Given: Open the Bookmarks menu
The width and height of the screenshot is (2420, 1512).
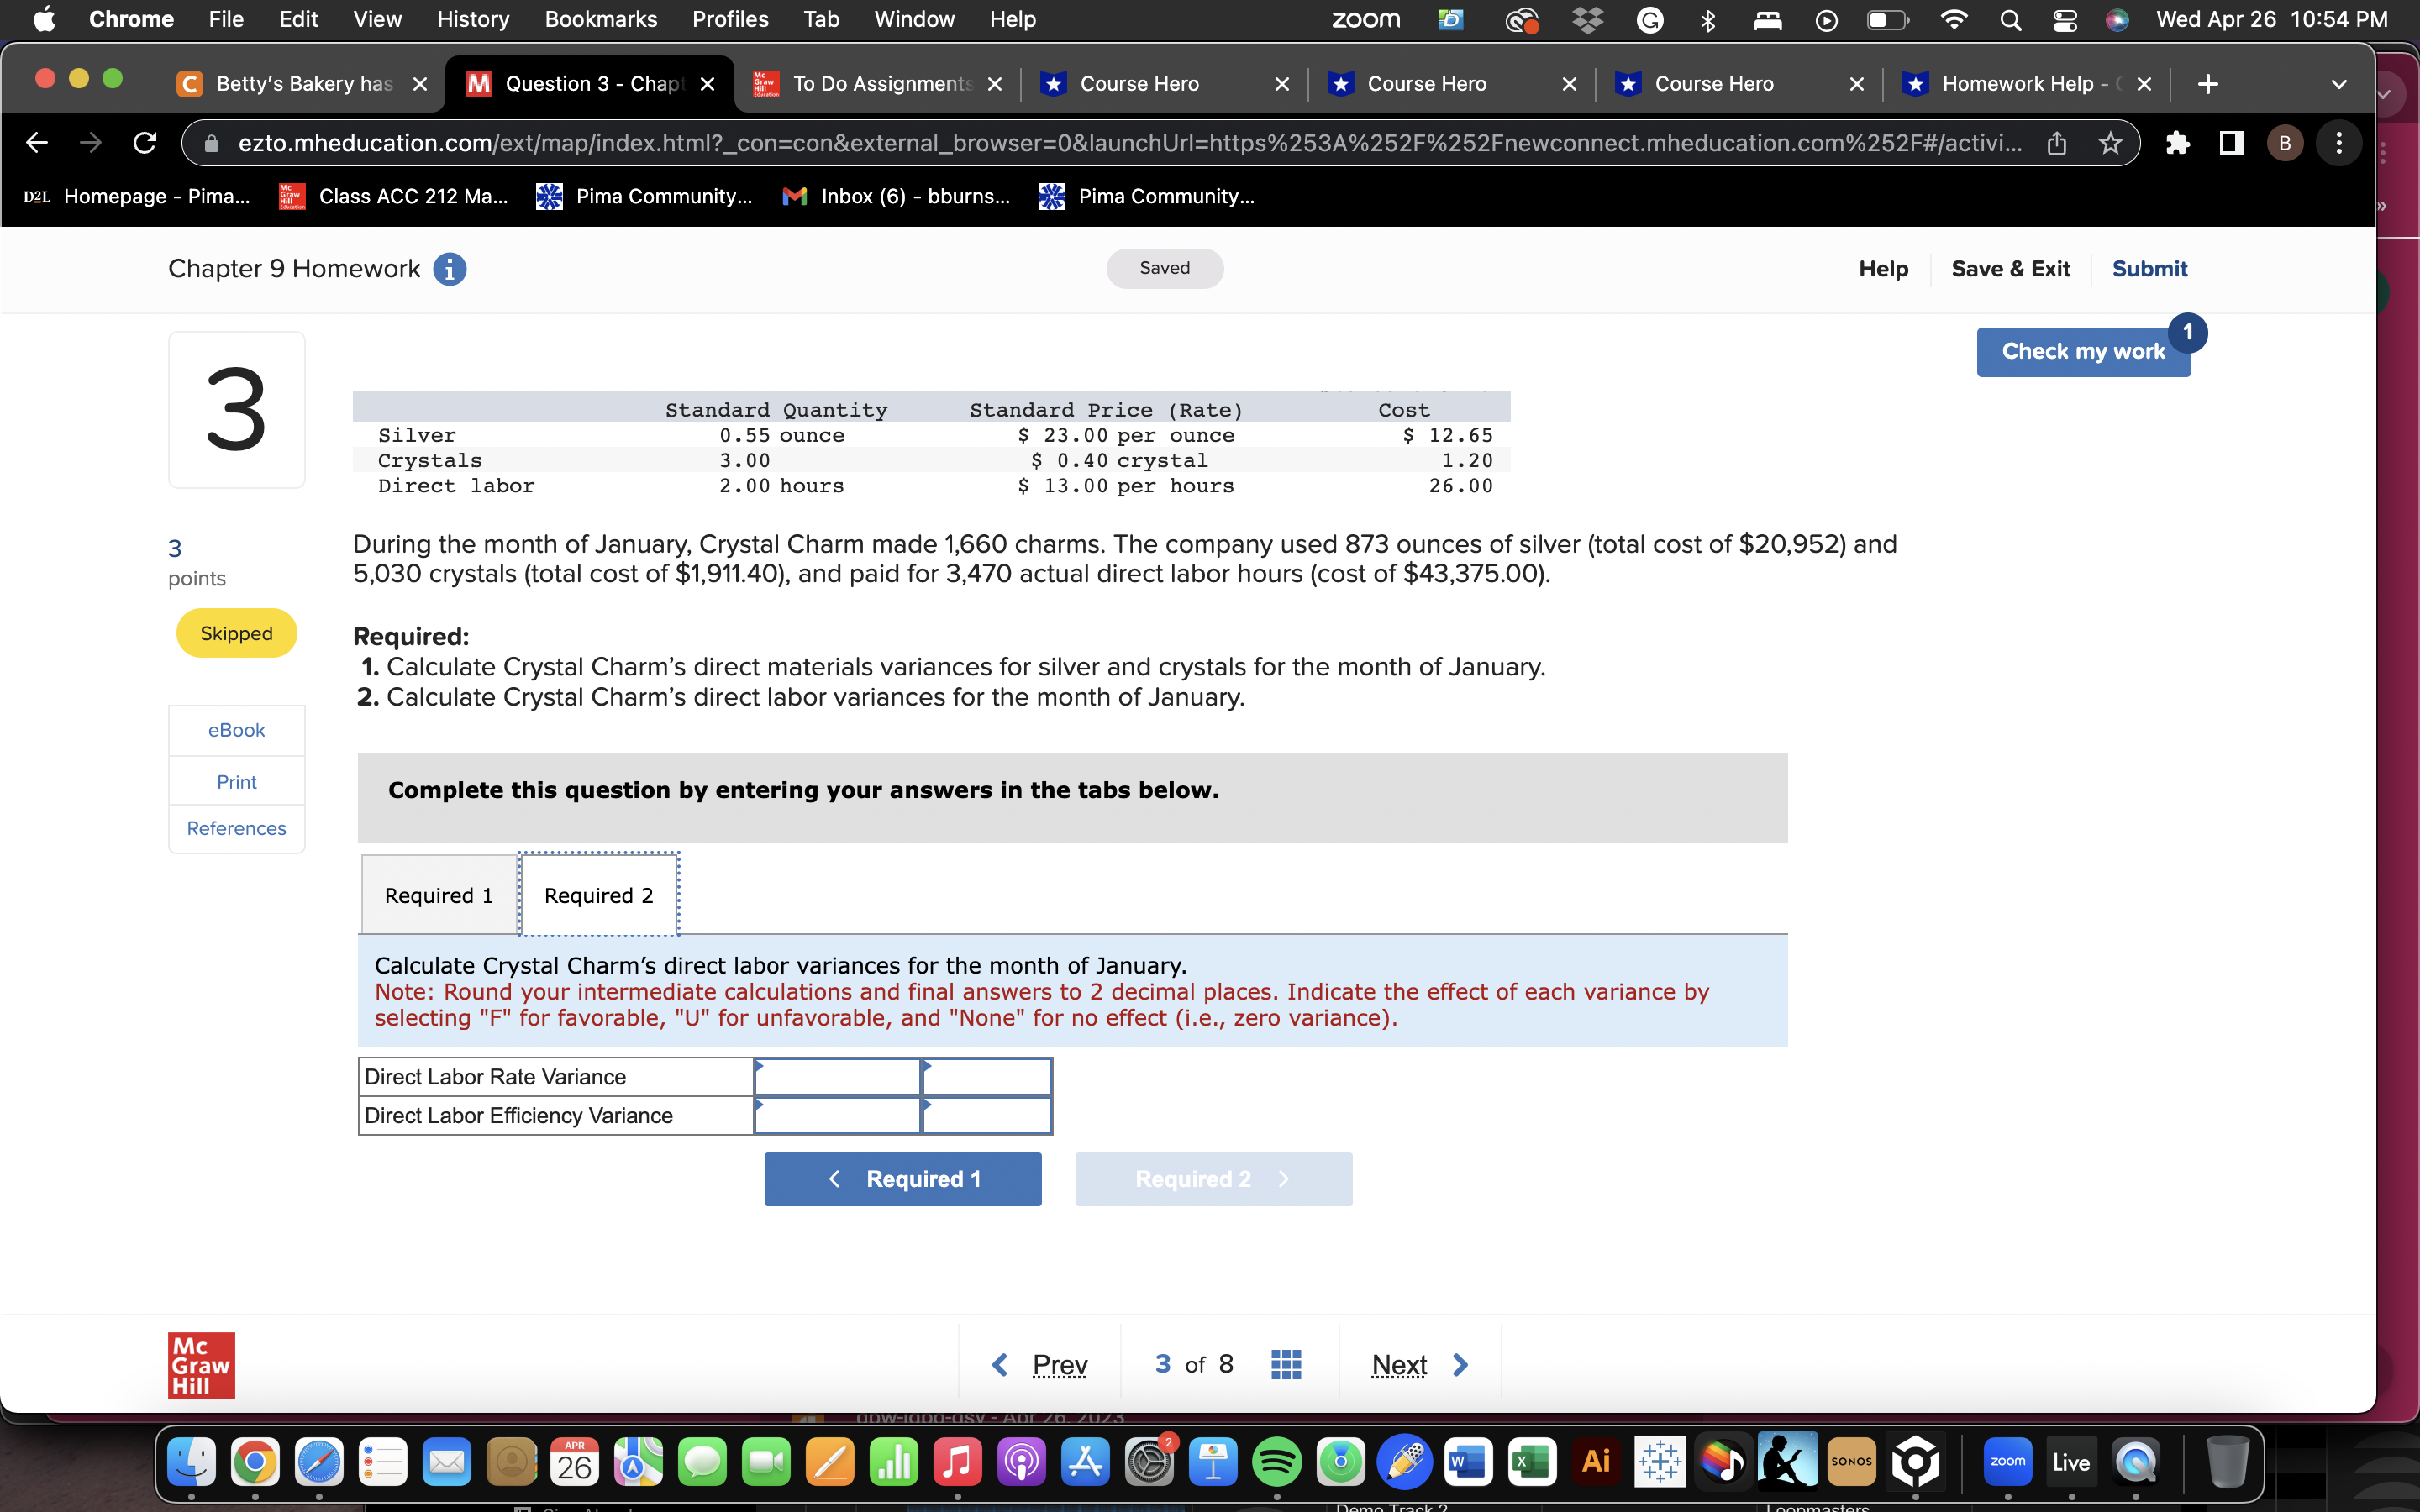Looking at the screenshot, I should tap(601, 19).
